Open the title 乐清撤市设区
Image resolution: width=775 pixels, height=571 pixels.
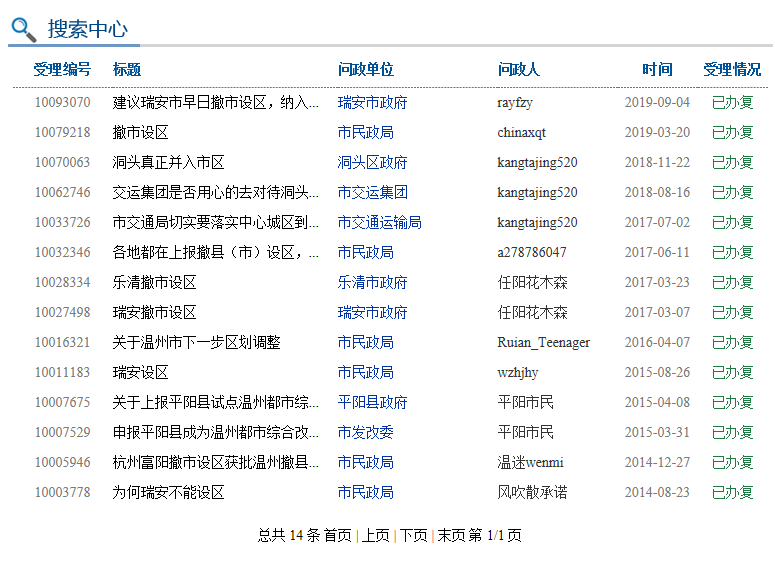pos(155,282)
